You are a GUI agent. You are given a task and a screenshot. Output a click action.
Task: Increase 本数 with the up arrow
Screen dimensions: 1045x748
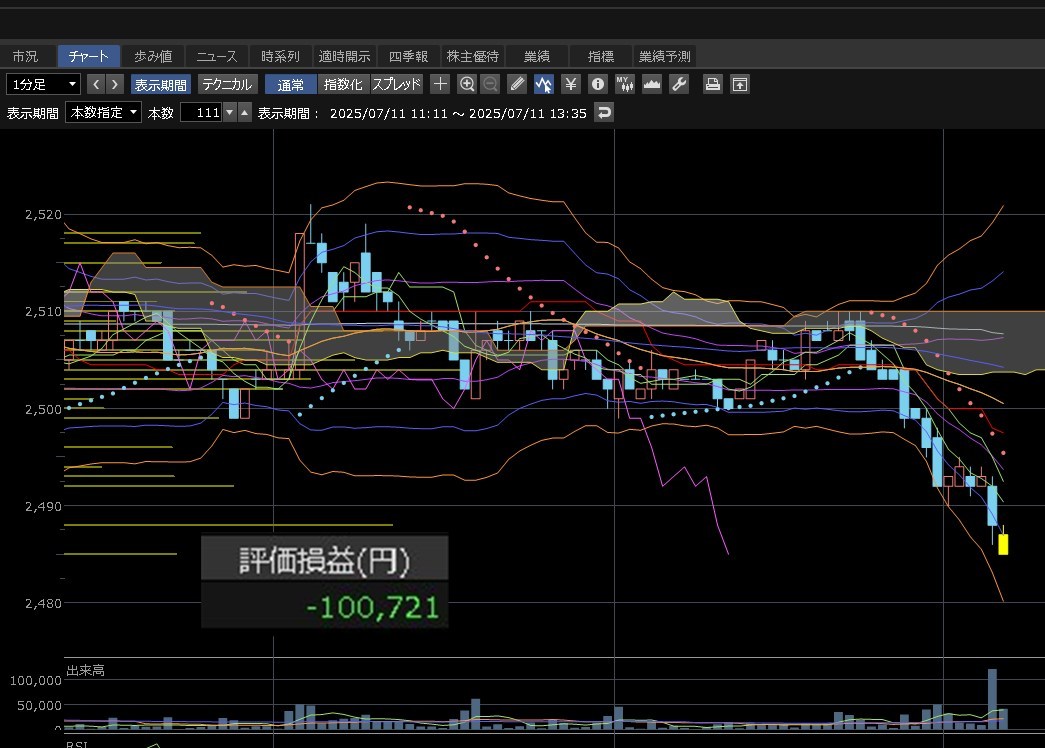[245, 113]
